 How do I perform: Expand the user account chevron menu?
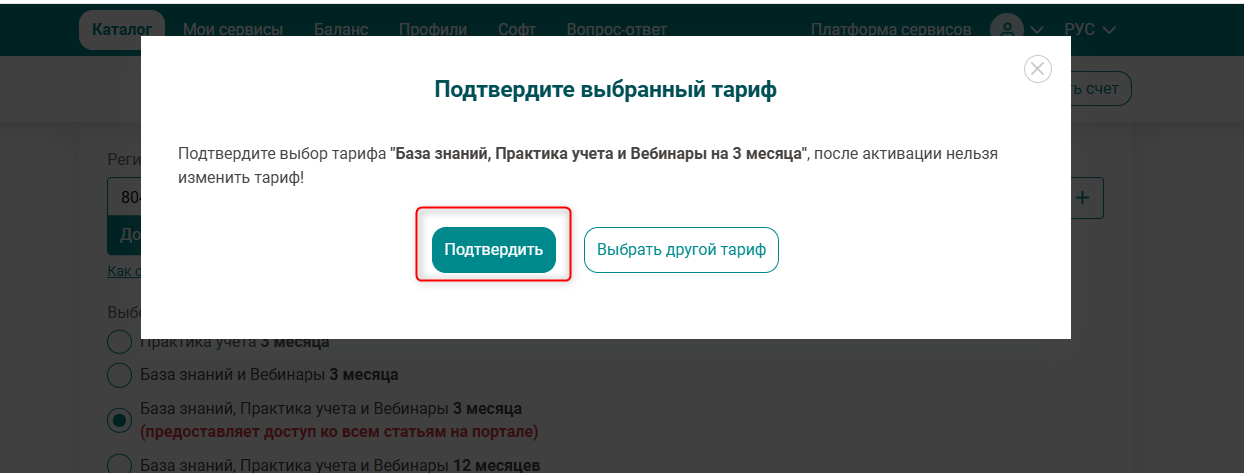click(1037, 30)
